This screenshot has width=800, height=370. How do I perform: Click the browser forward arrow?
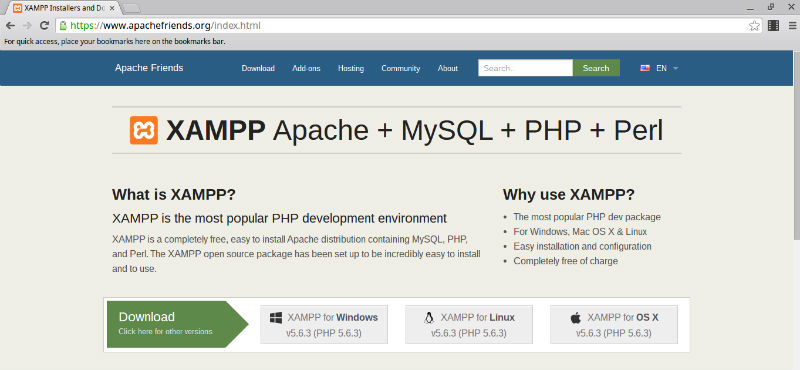(x=27, y=26)
